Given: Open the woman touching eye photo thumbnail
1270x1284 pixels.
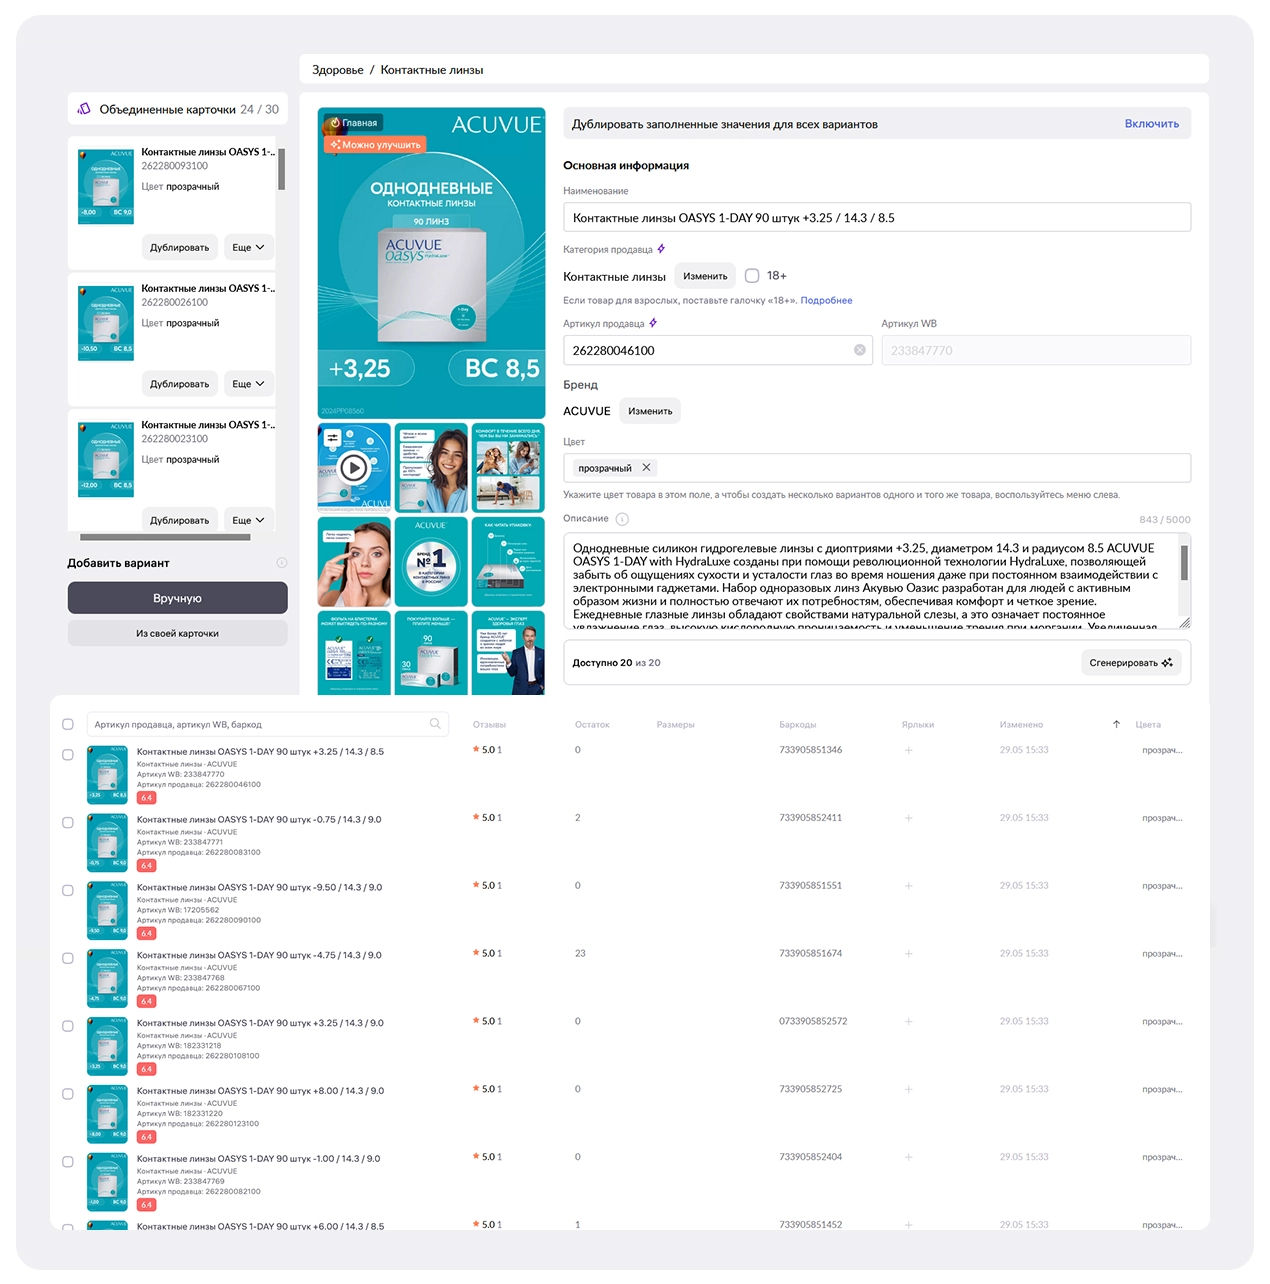Looking at the screenshot, I should coord(354,561).
